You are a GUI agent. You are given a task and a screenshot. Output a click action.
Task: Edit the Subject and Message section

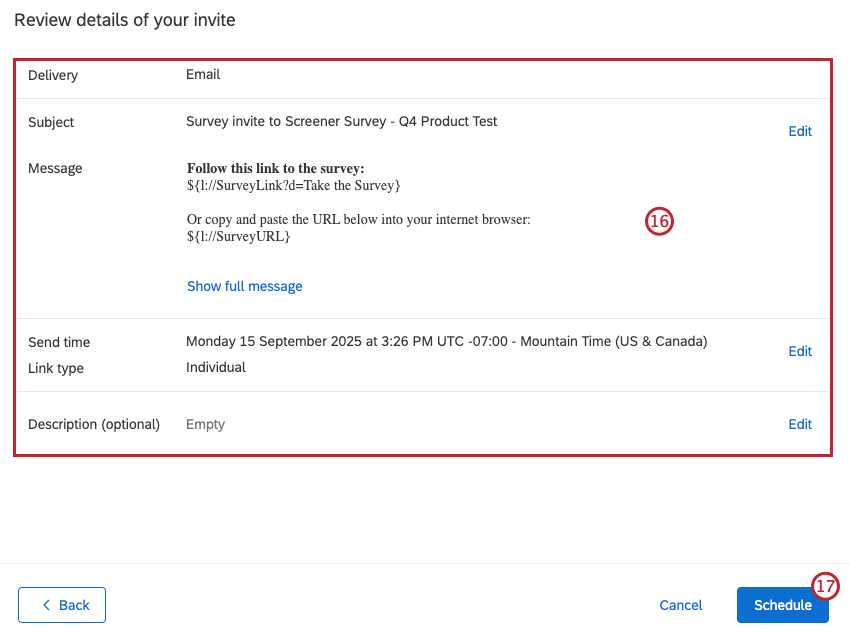coord(800,131)
